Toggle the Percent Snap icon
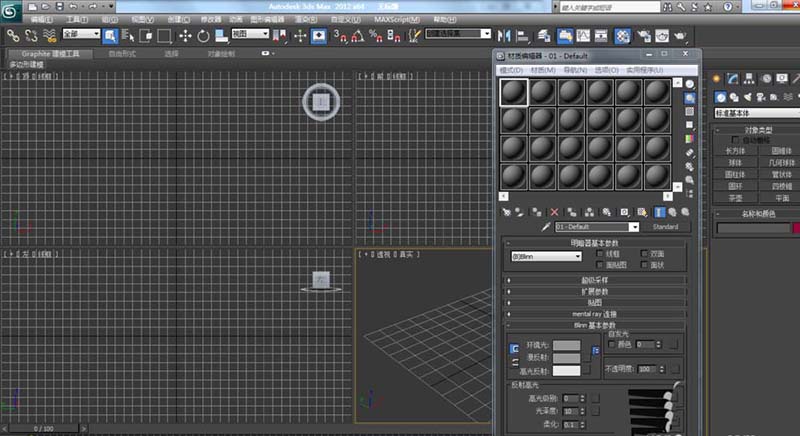The image size is (800, 436). pyautogui.click(x=376, y=36)
